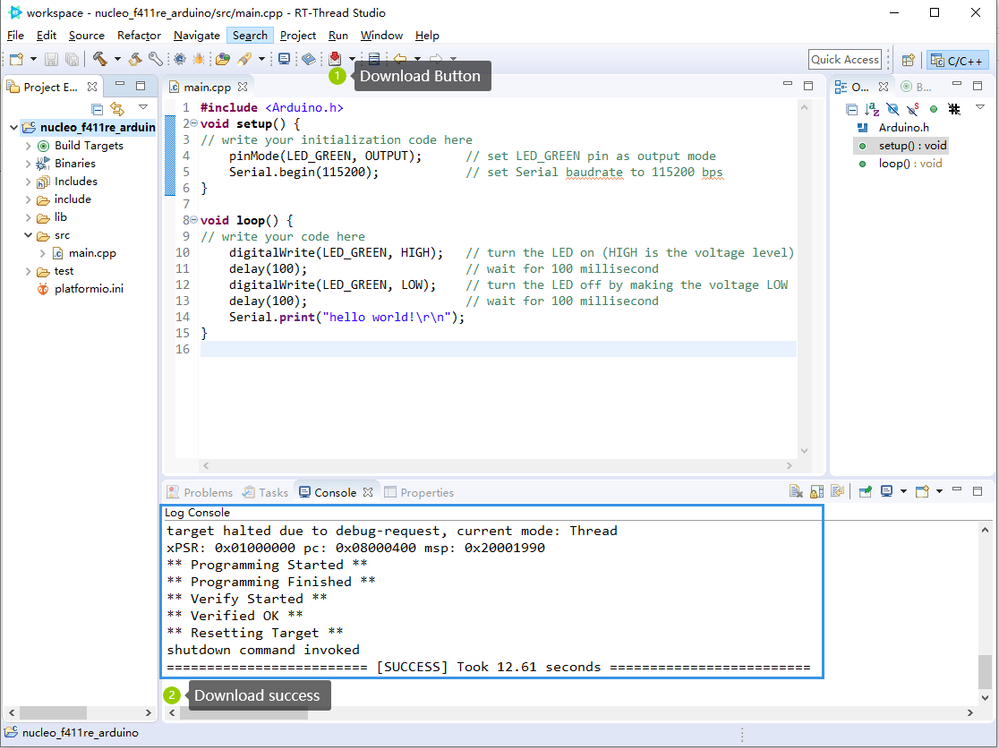Click the Save disk icon
This screenshot has width=999, height=748.
(52, 59)
